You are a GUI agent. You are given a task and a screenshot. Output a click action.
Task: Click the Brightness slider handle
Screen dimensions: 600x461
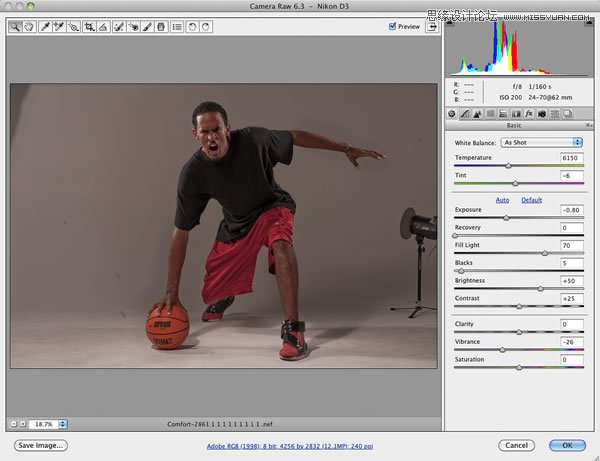pyautogui.click(x=540, y=288)
